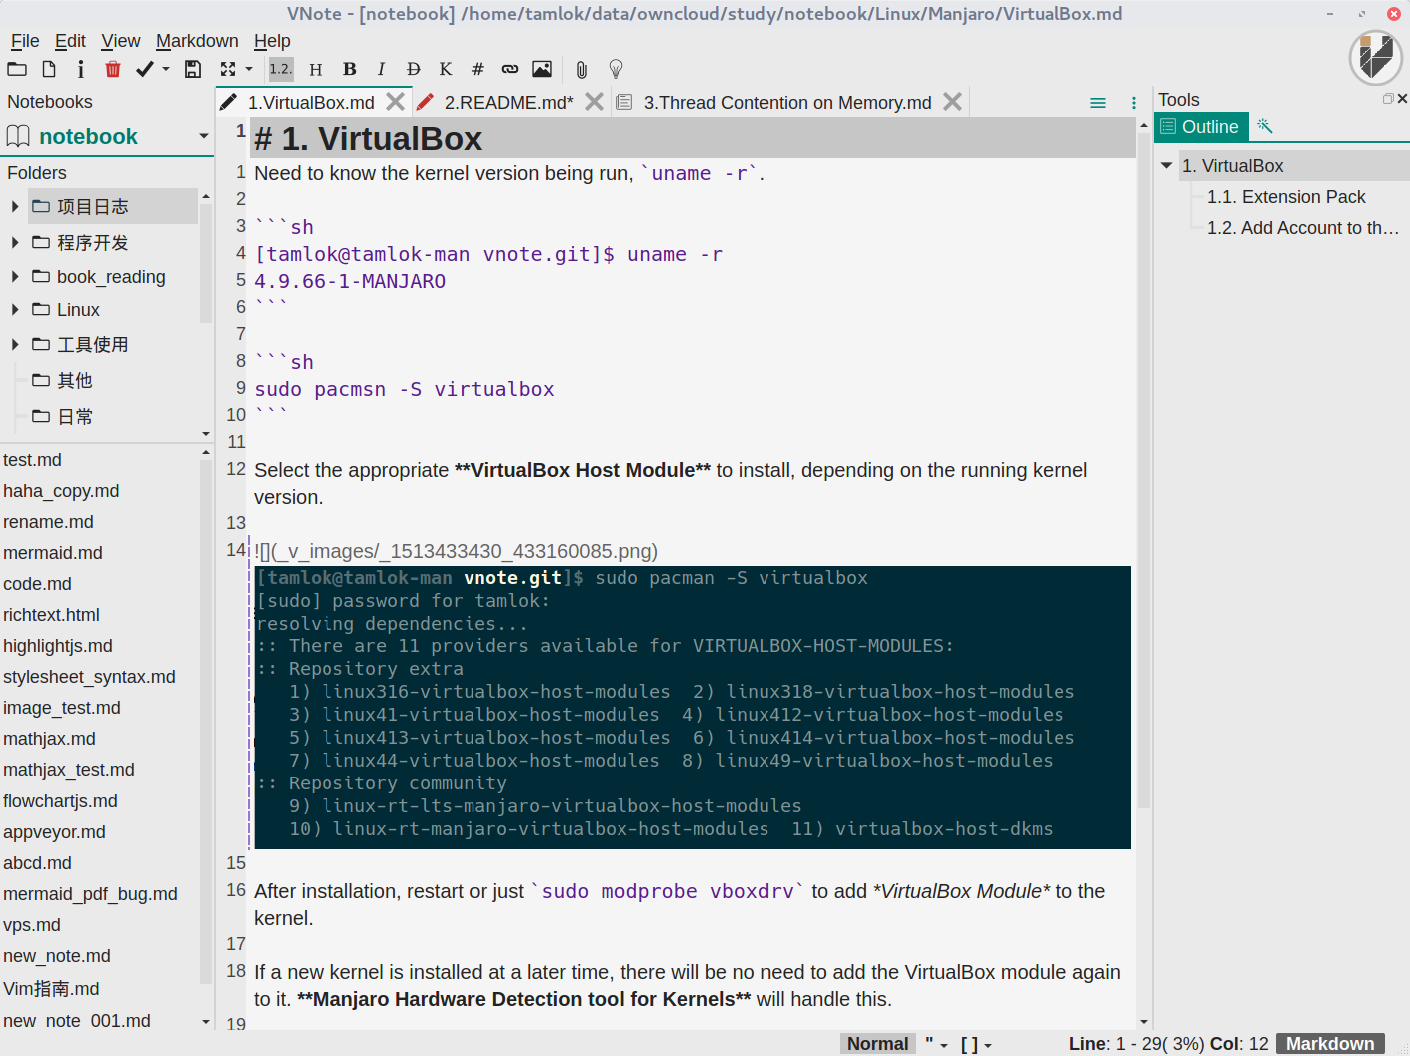
Task: Expand the 工具使用 folder
Action: coord(15,344)
